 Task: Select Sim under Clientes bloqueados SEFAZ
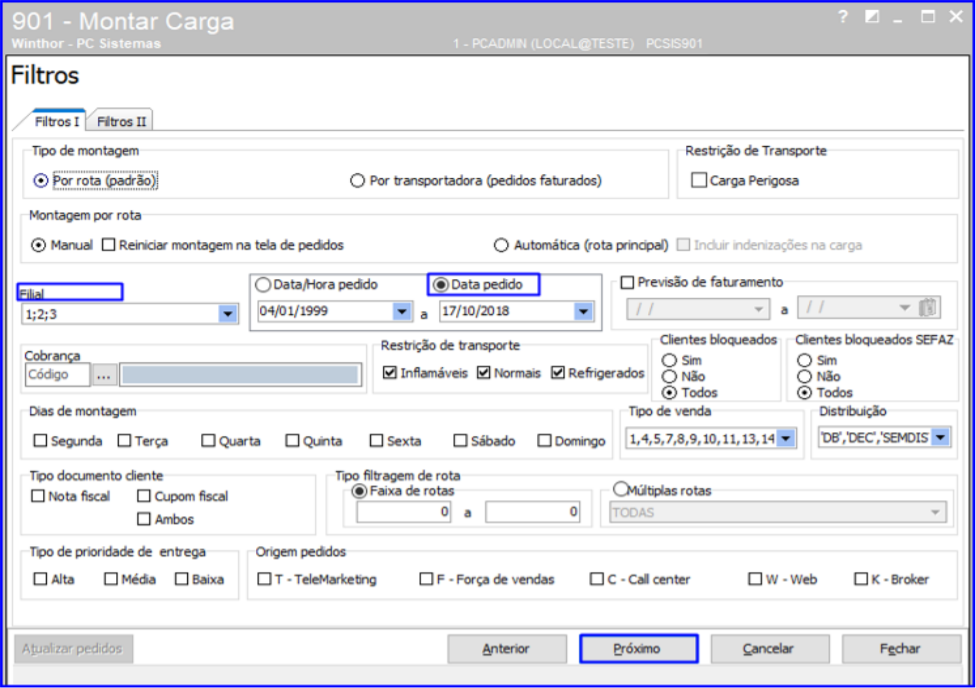[x=805, y=360]
